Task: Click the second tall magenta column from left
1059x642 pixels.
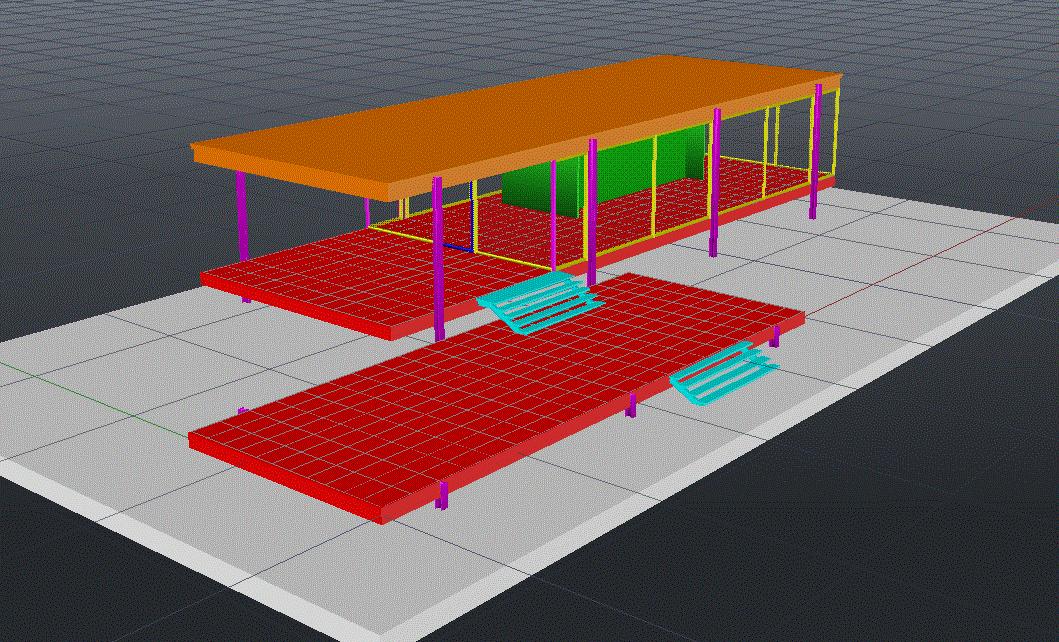Action: point(438,260)
